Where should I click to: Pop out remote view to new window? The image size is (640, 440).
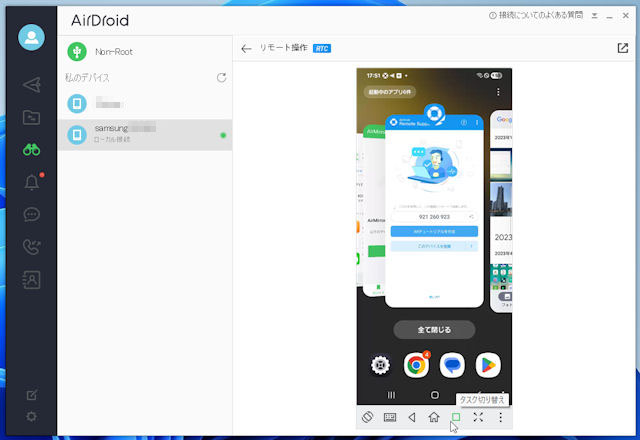(x=622, y=48)
